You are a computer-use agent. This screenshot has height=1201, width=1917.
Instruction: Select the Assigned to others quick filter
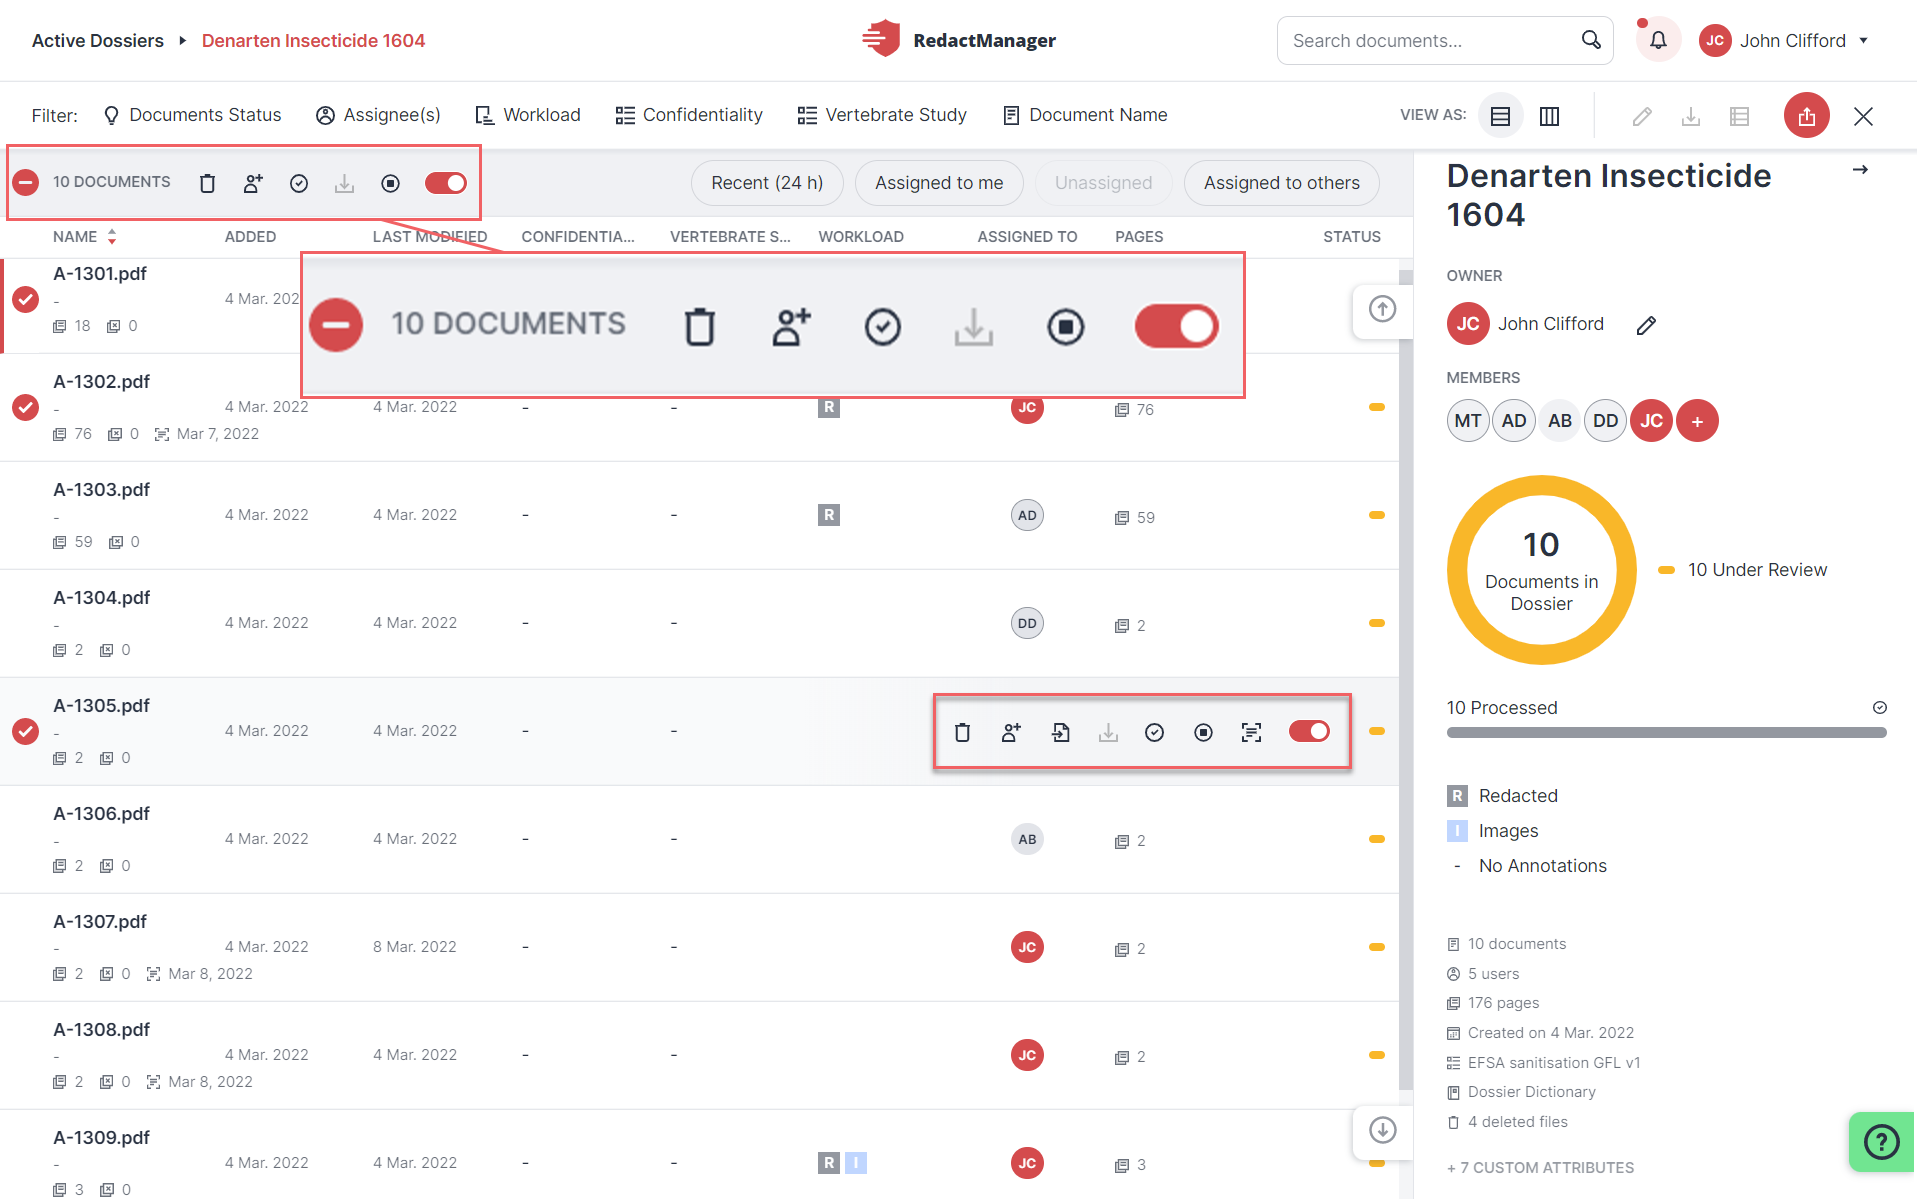pyautogui.click(x=1281, y=183)
